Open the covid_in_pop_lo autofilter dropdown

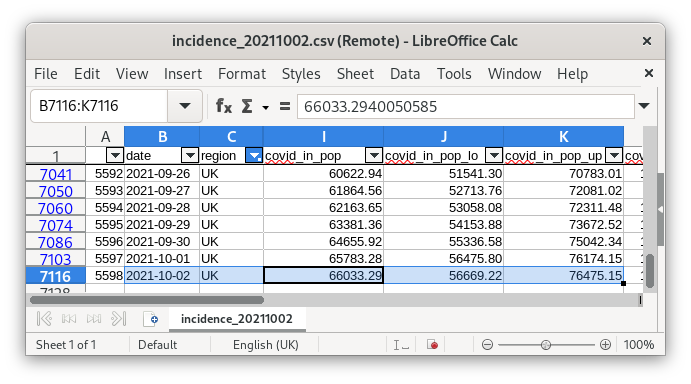point(494,155)
